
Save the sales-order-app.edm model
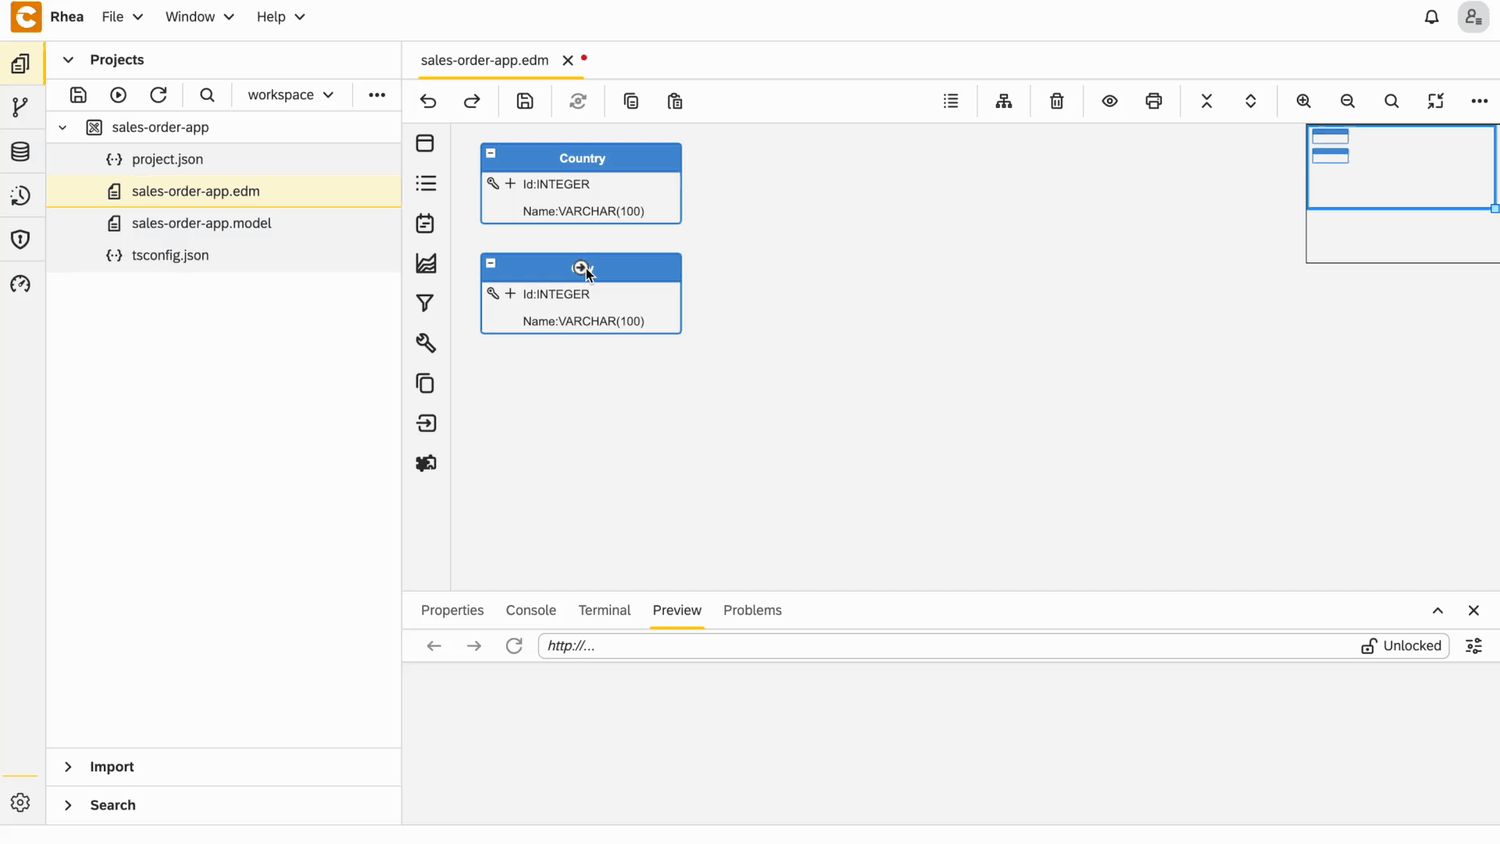525,101
